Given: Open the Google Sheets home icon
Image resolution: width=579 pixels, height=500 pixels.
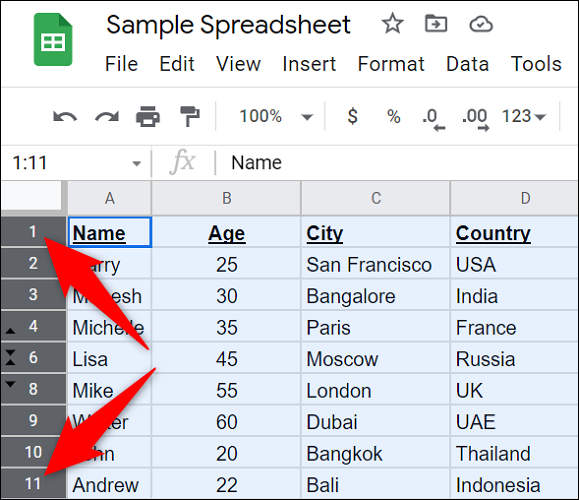Looking at the screenshot, I should click(x=53, y=40).
